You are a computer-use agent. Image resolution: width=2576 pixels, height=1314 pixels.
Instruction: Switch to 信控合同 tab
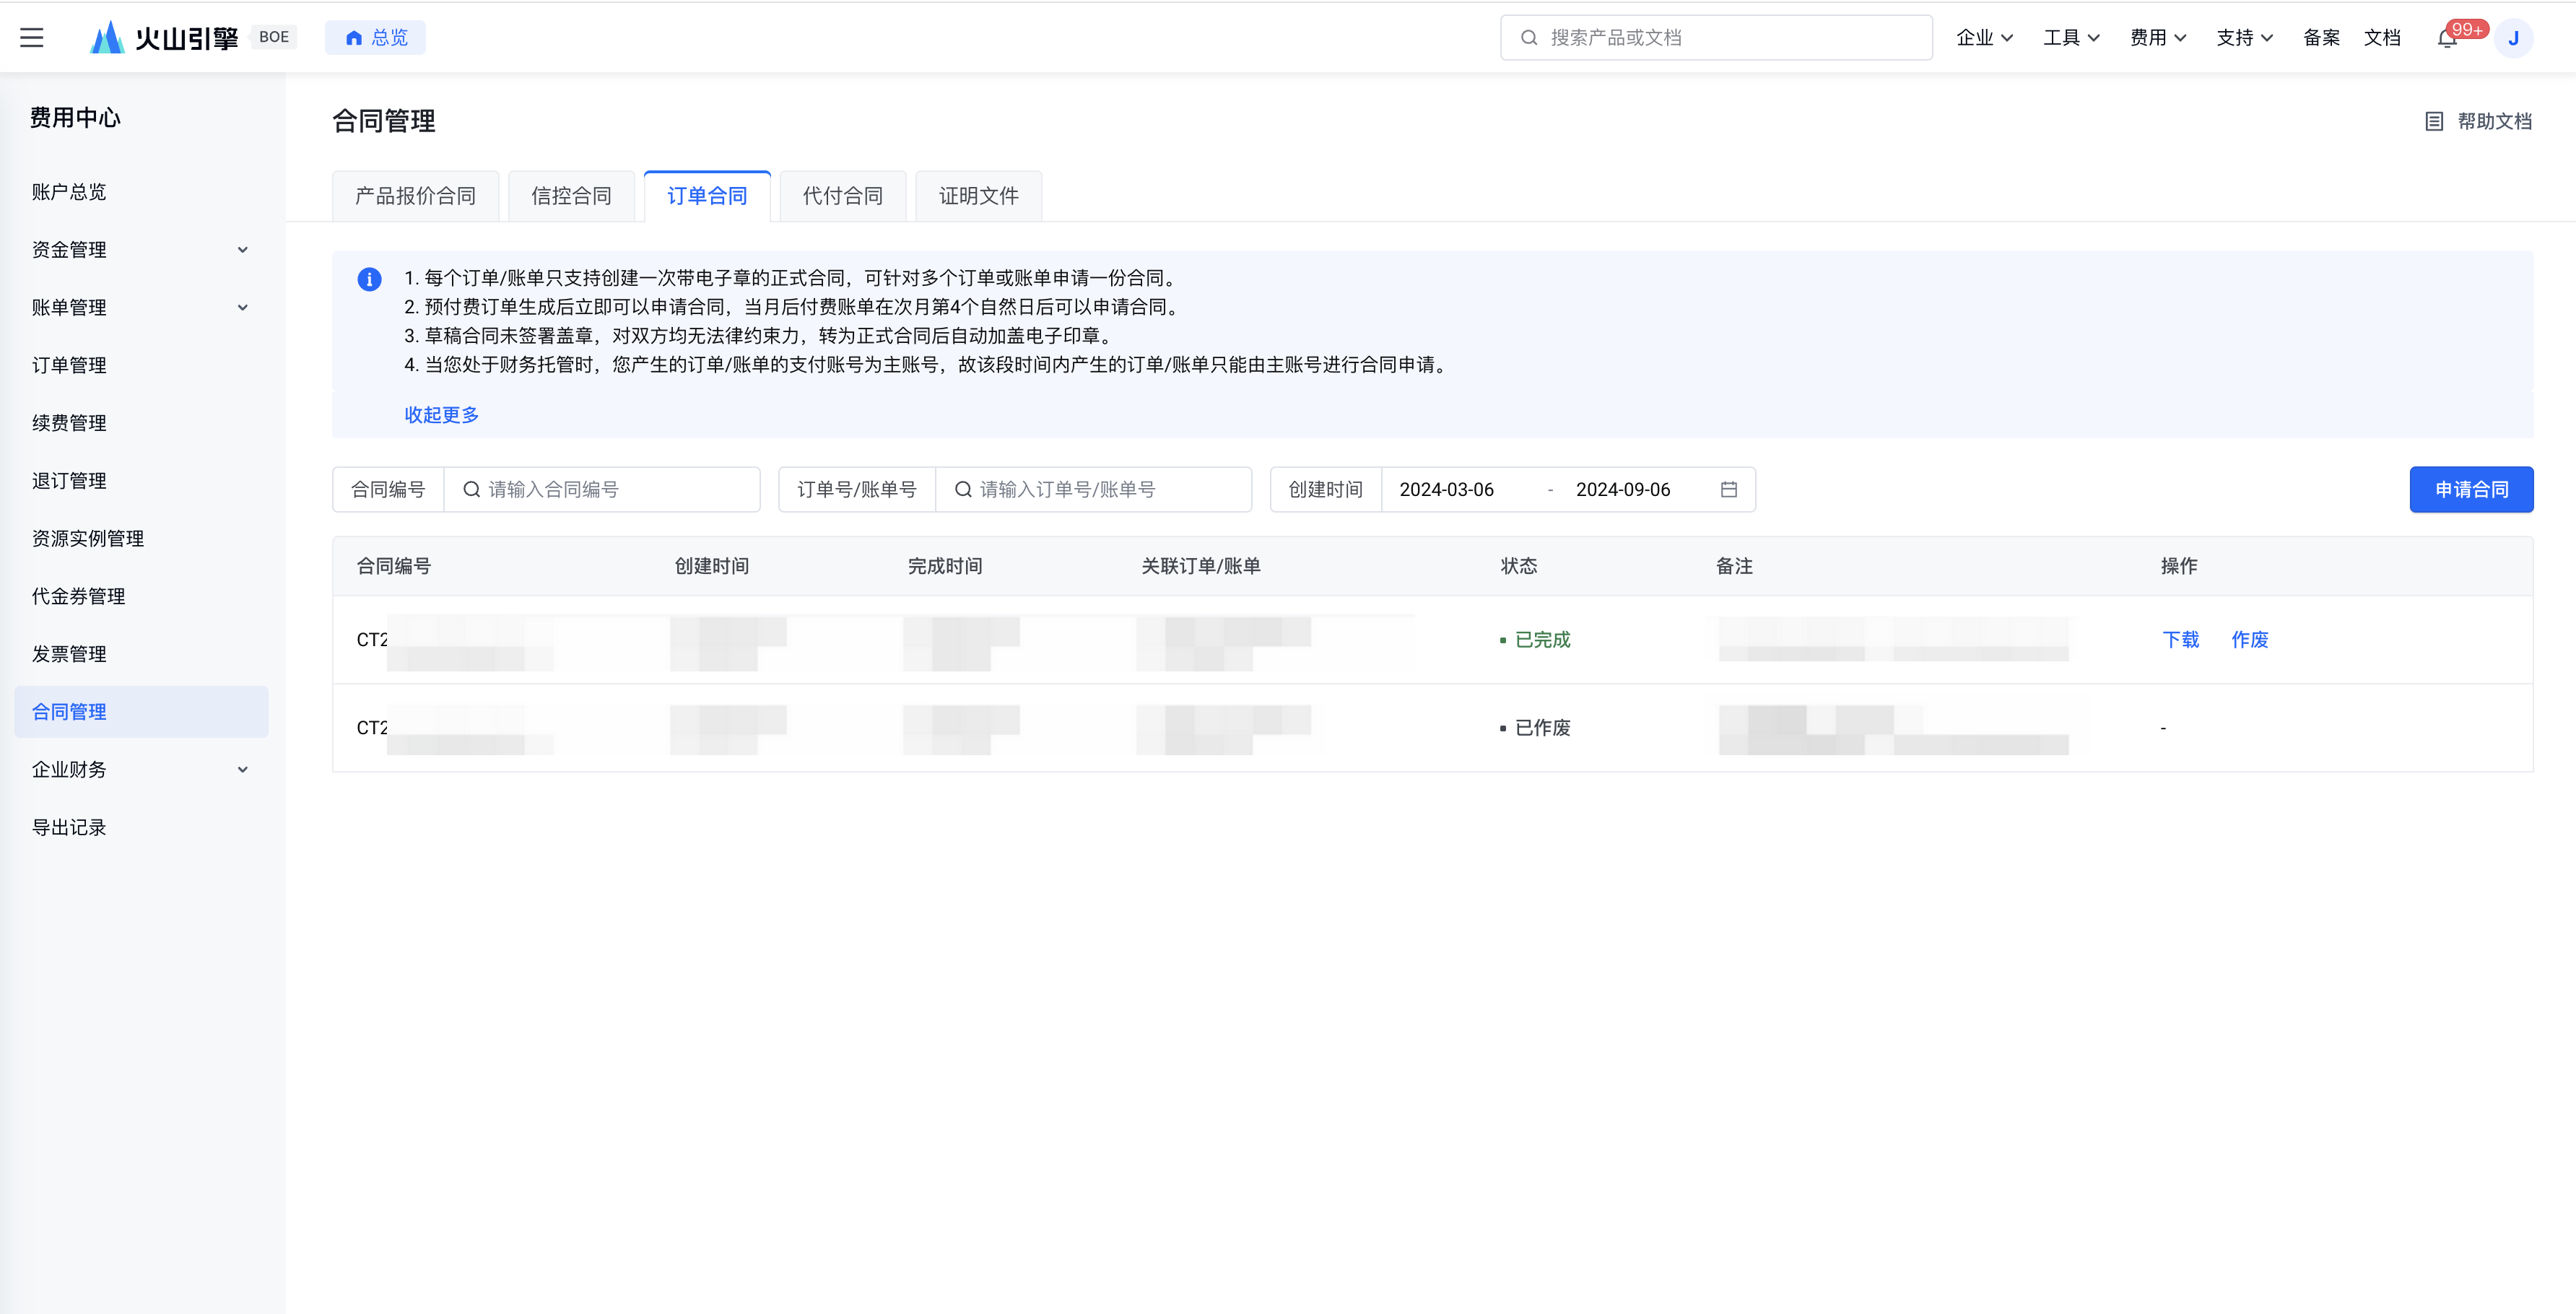click(571, 196)
